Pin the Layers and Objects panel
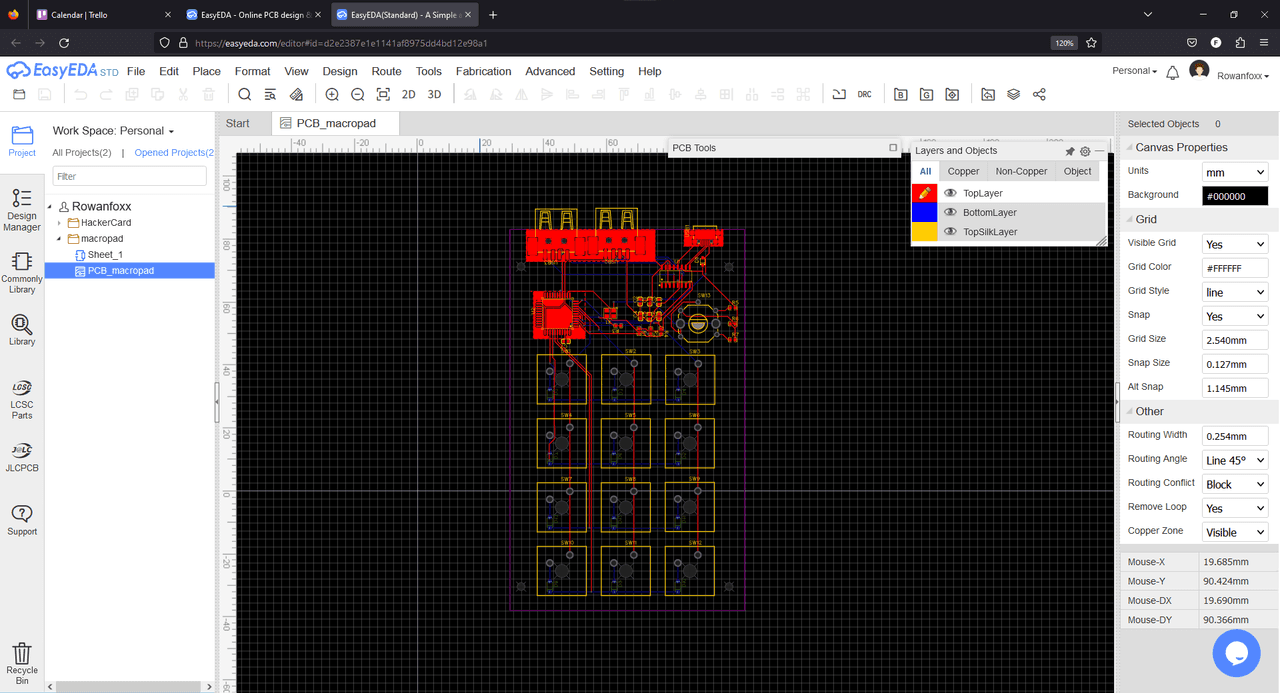Image resolution: width=1280 pixels, height=693 pixels. pyautogui.click(x=1069, y=151)
